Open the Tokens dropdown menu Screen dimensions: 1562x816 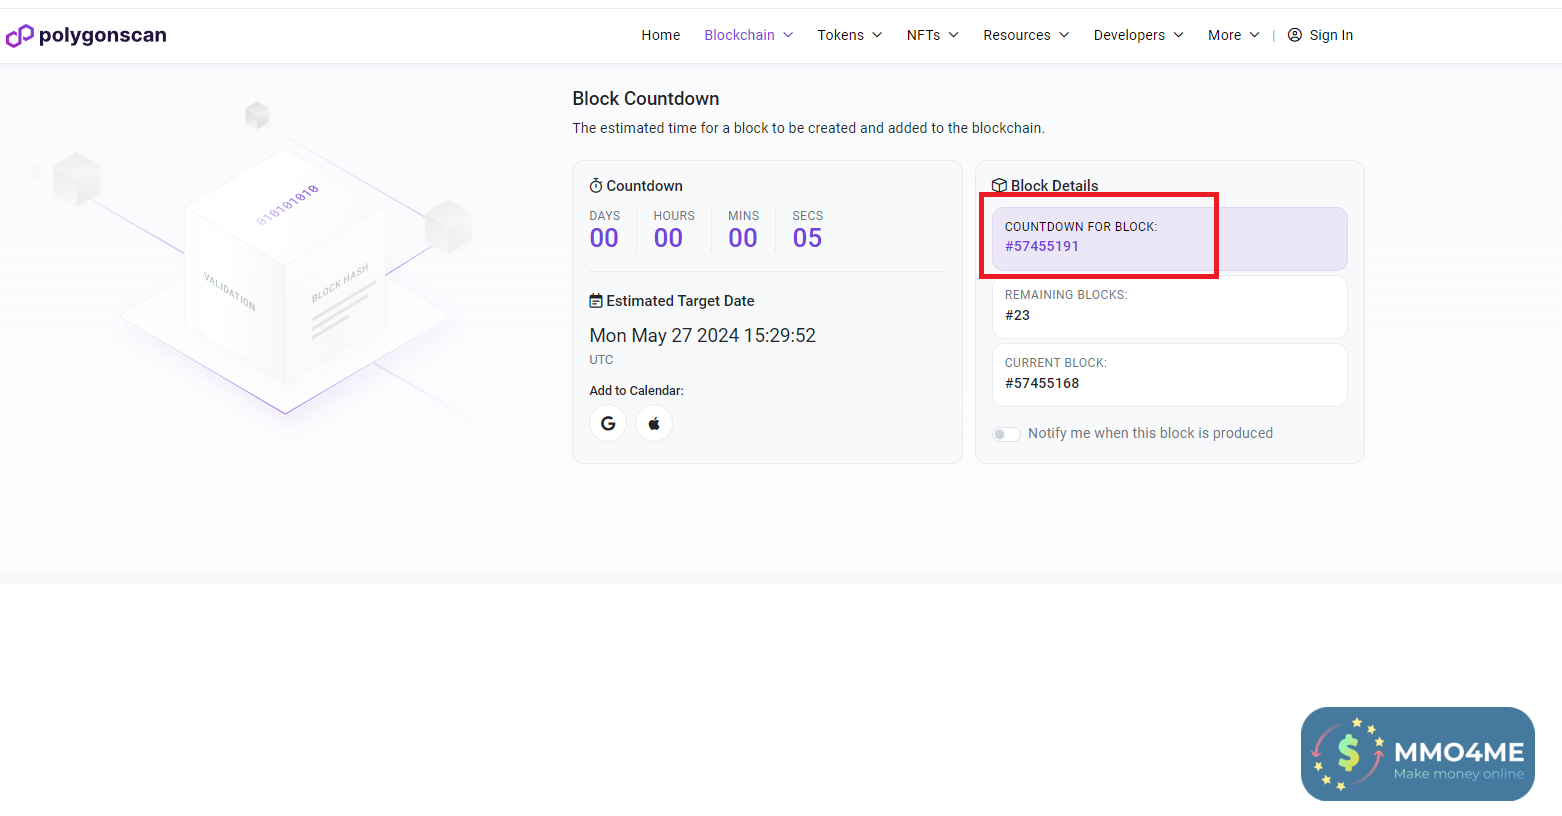pos(849,35)
